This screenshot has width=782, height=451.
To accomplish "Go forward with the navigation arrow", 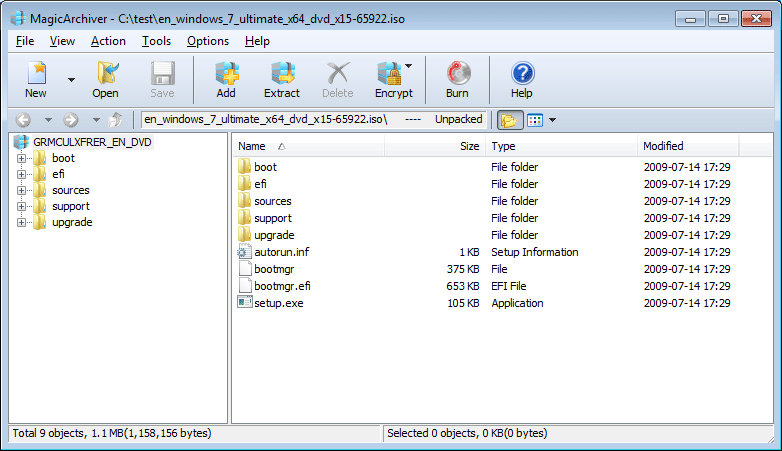I will click(x=71, y=120).
